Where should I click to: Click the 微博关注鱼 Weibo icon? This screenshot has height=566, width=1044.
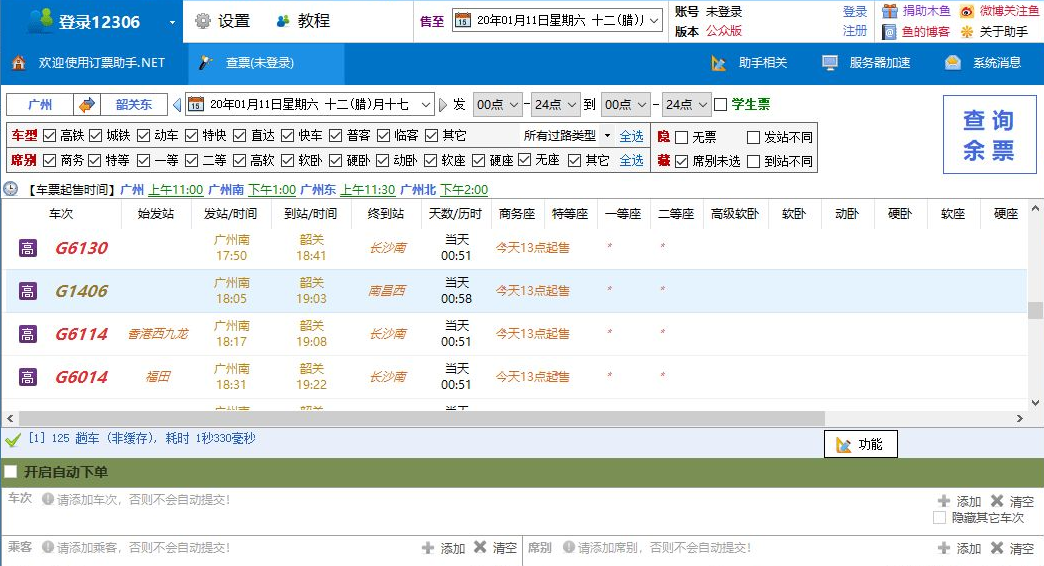(967, 11)
